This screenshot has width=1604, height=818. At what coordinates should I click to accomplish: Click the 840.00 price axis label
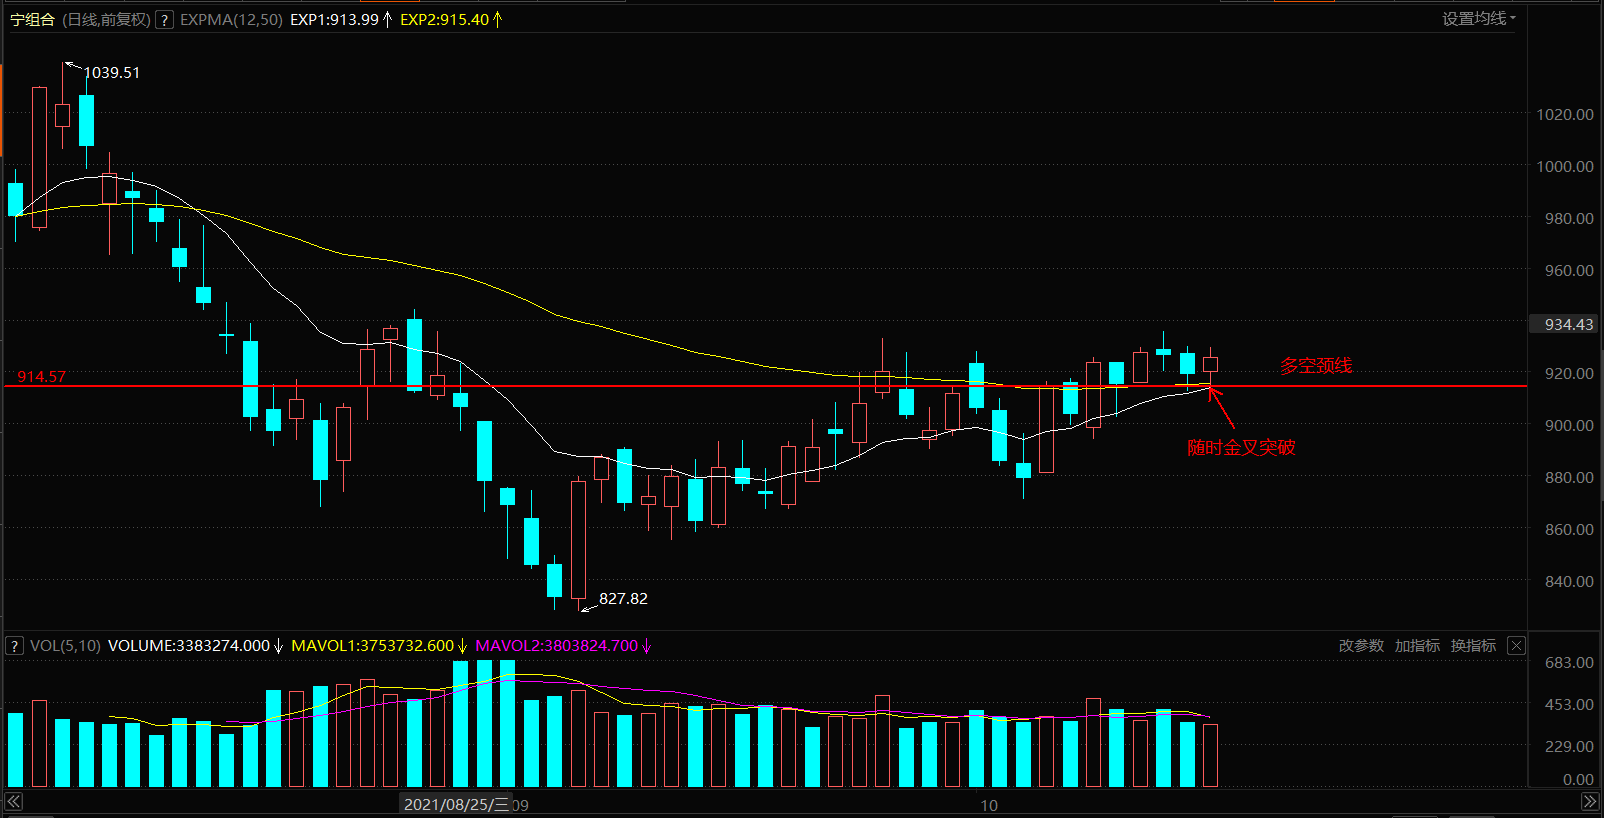pyautogui.click(x=1569, y=581)
